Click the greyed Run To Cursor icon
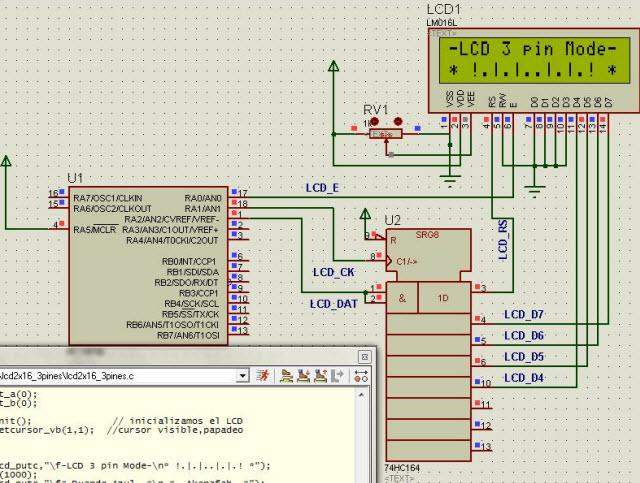 [x=337, y=376]
